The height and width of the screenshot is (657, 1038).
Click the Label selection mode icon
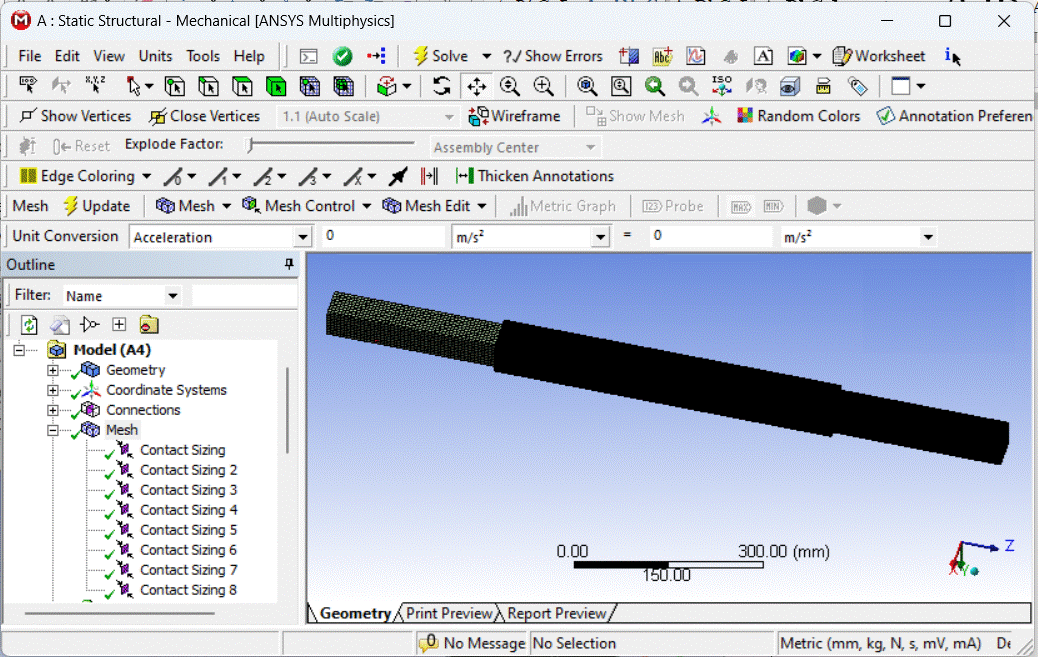pos(28,85)
